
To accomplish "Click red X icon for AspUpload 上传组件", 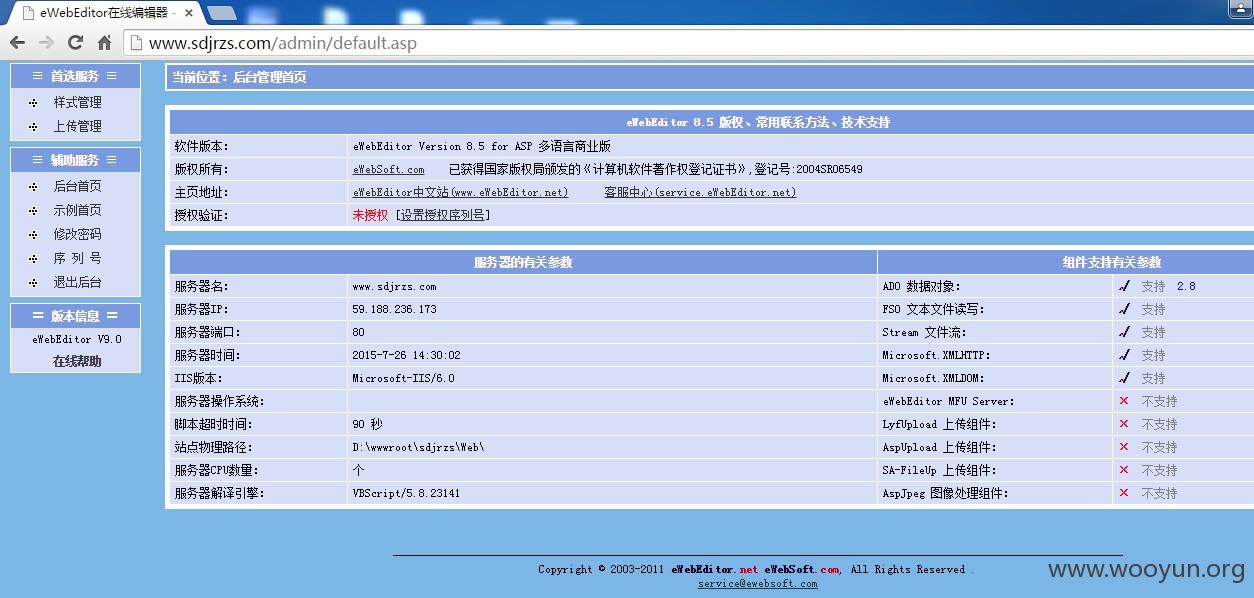I will (x=1124, y=447).
